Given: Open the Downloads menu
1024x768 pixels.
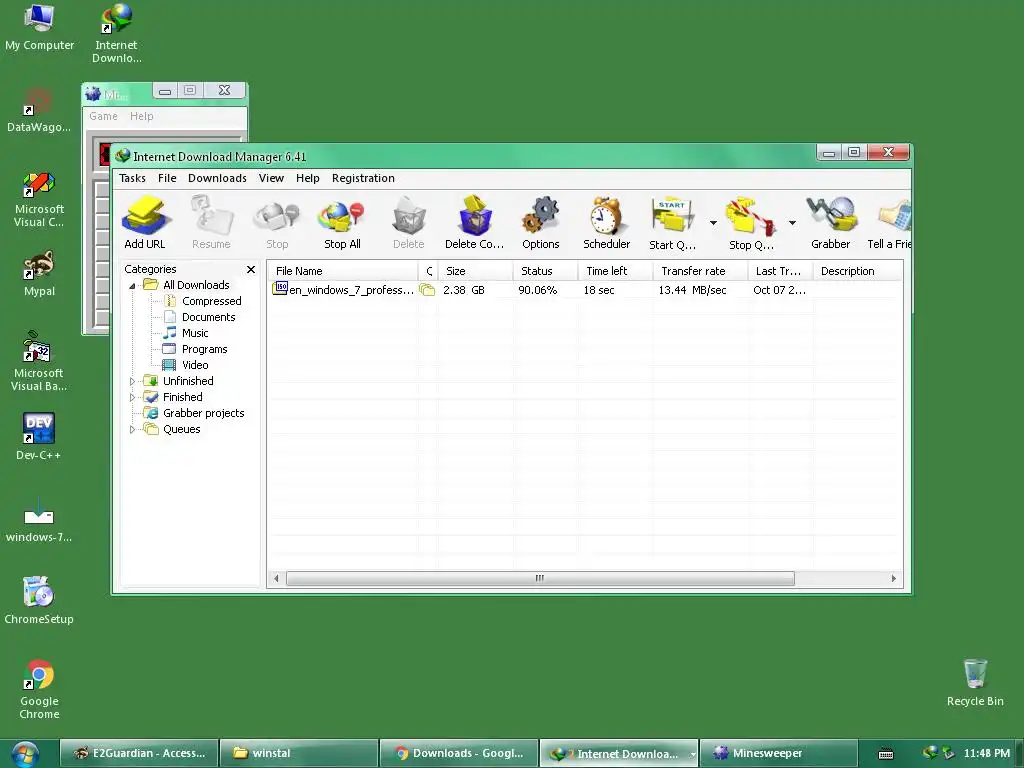Looking at the screenshot, I should pyautogui.click(x=217, y=178).
